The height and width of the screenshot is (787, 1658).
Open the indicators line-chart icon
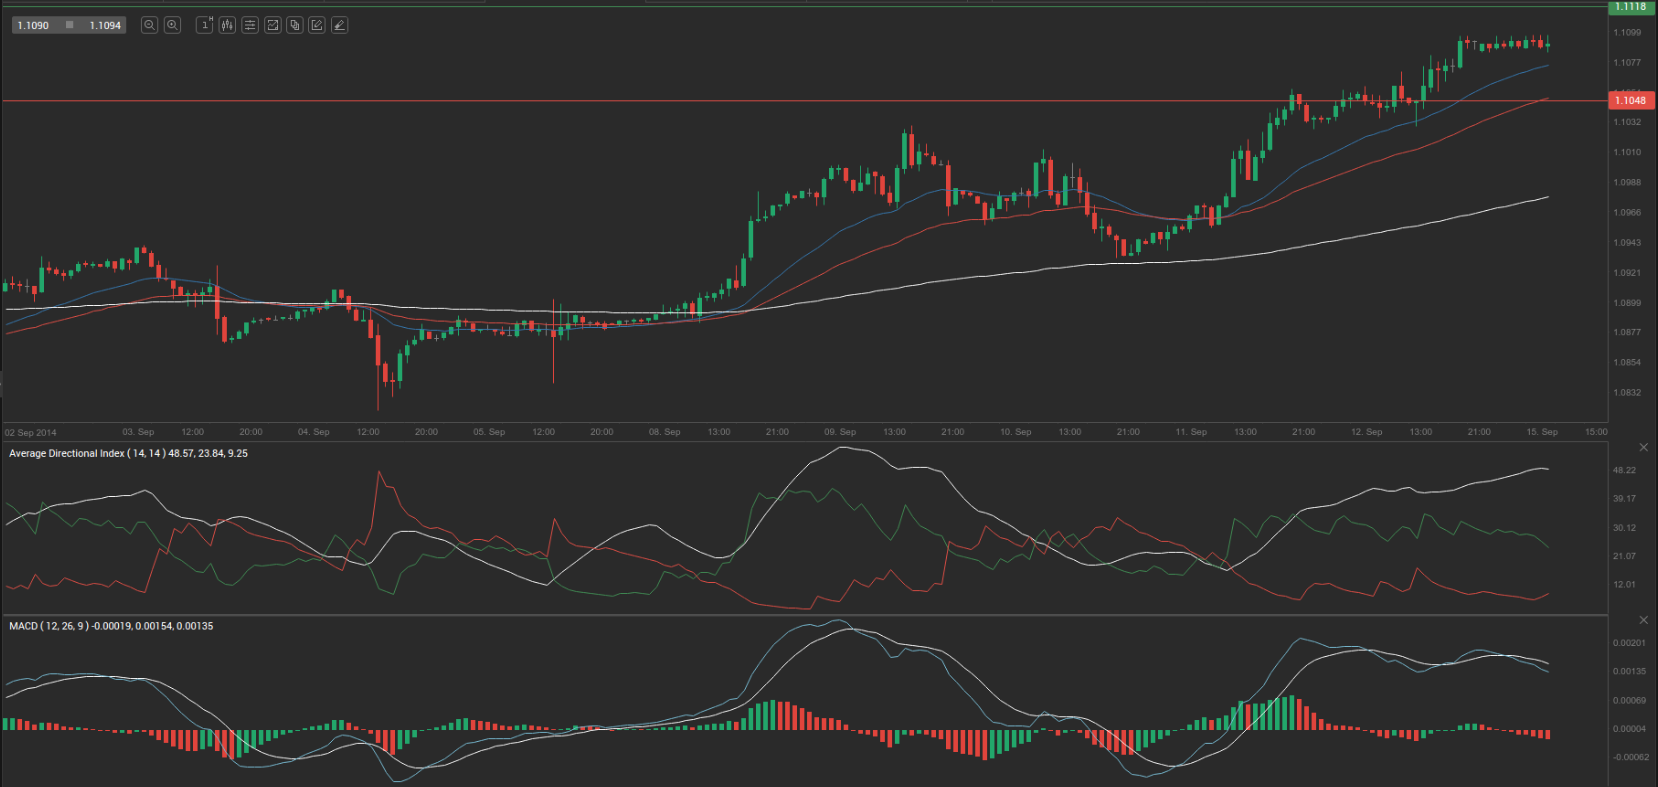pos(272,25)
